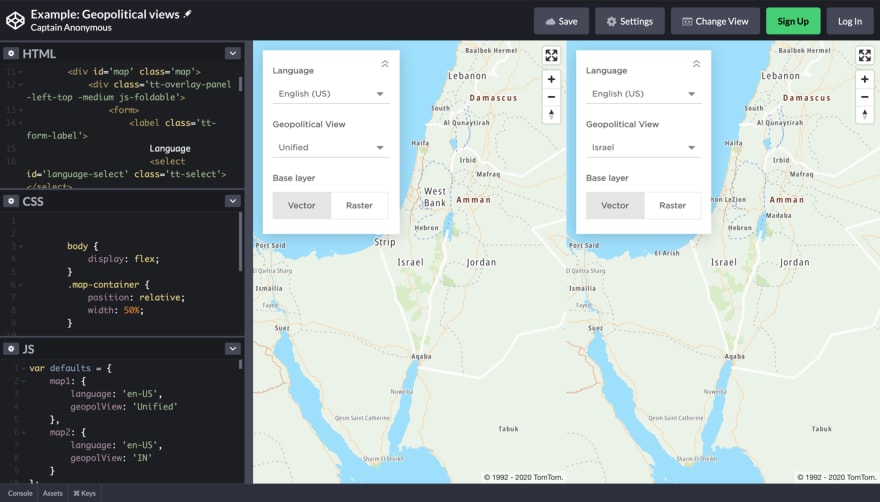Click Tabuk label on right map
Viewport: 880px width, 502px height.
[x=822, y=429]
